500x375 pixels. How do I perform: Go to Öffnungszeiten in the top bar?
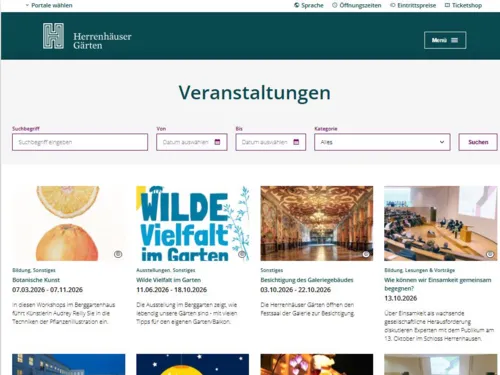(357, 5)
